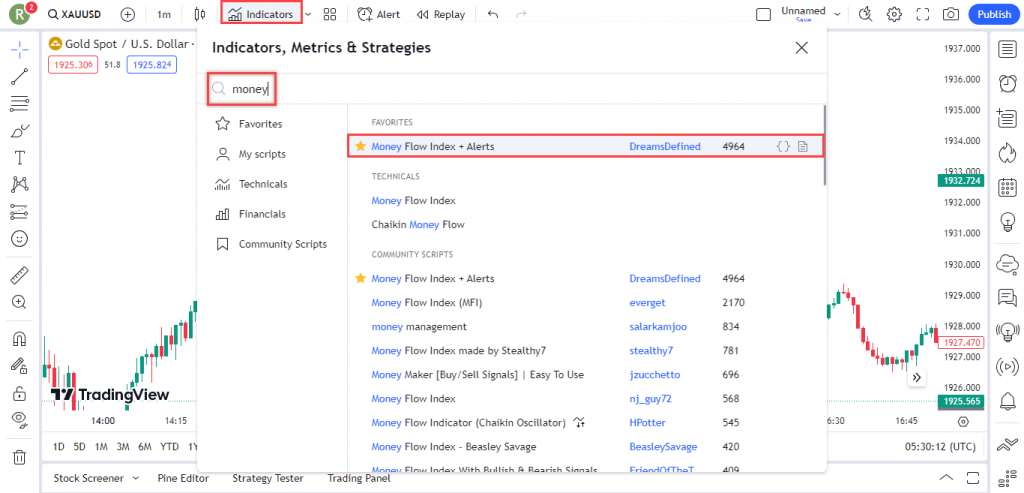Open the Pine Editor tab
This screenshot has width=1024, height=493.
pos(183,478)
